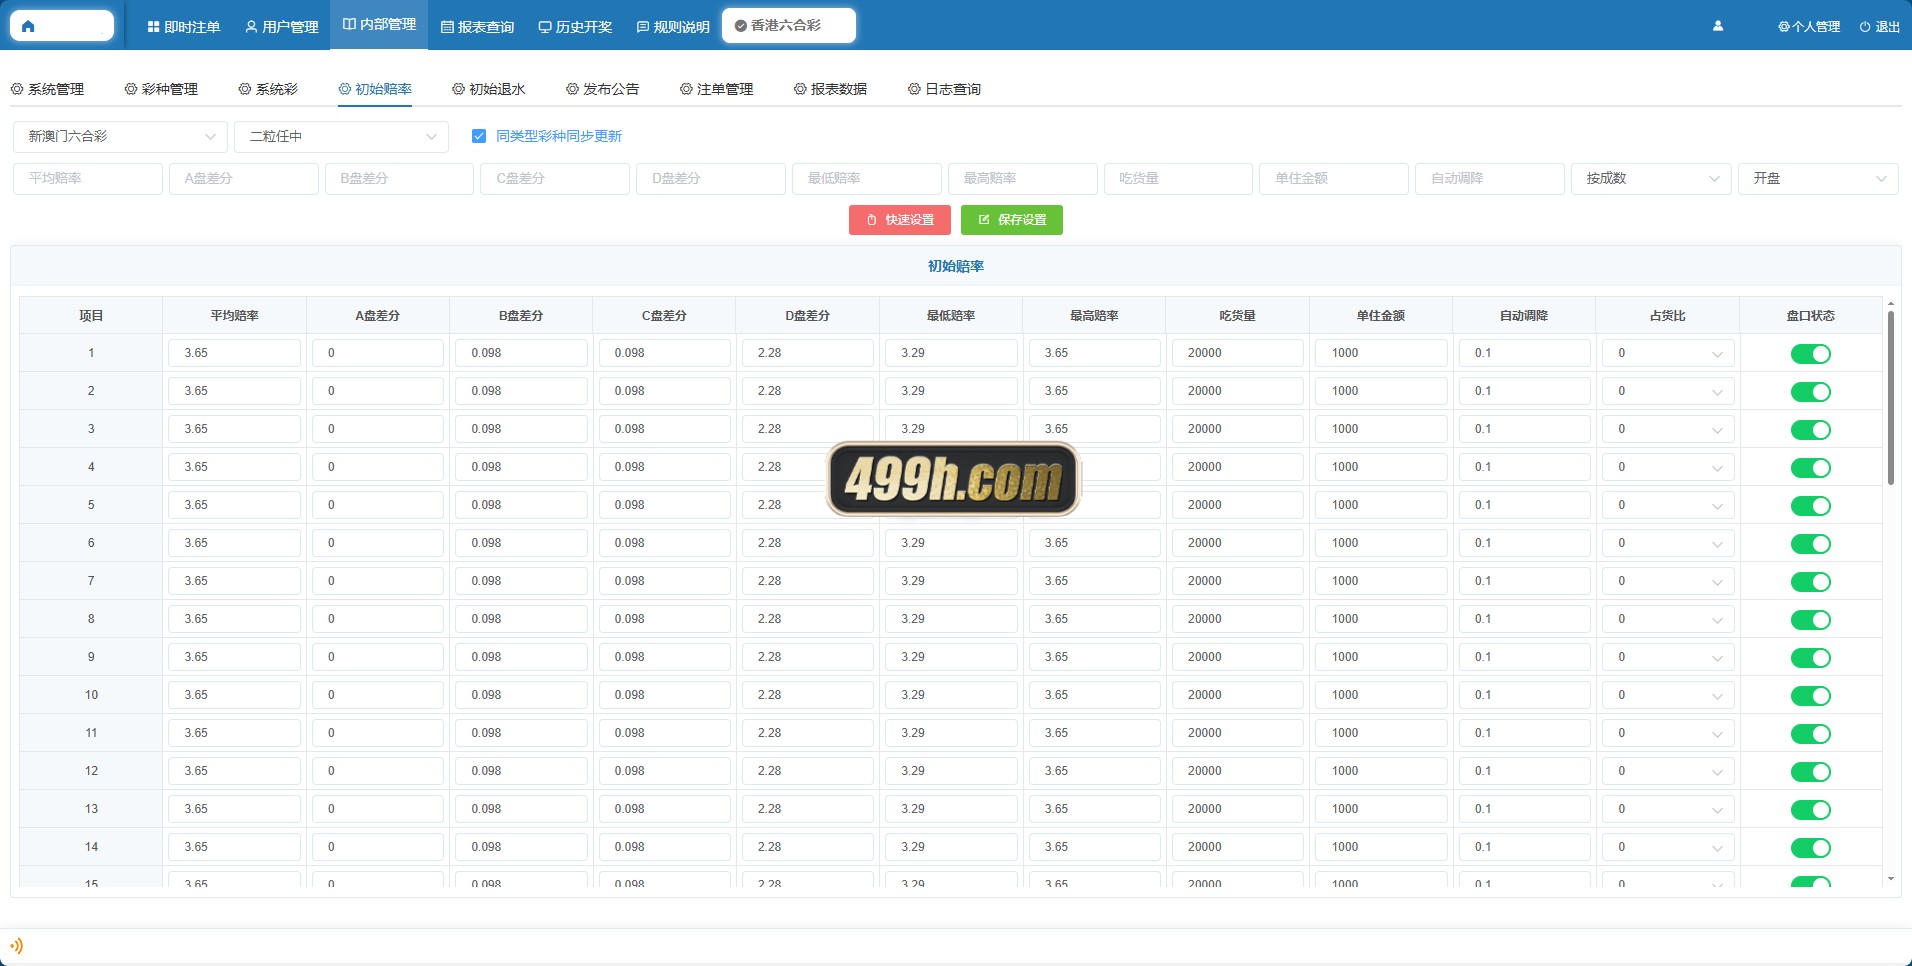
Task: Toggle 盘口状态 switch for row 11
Action: pos(1811,734)
